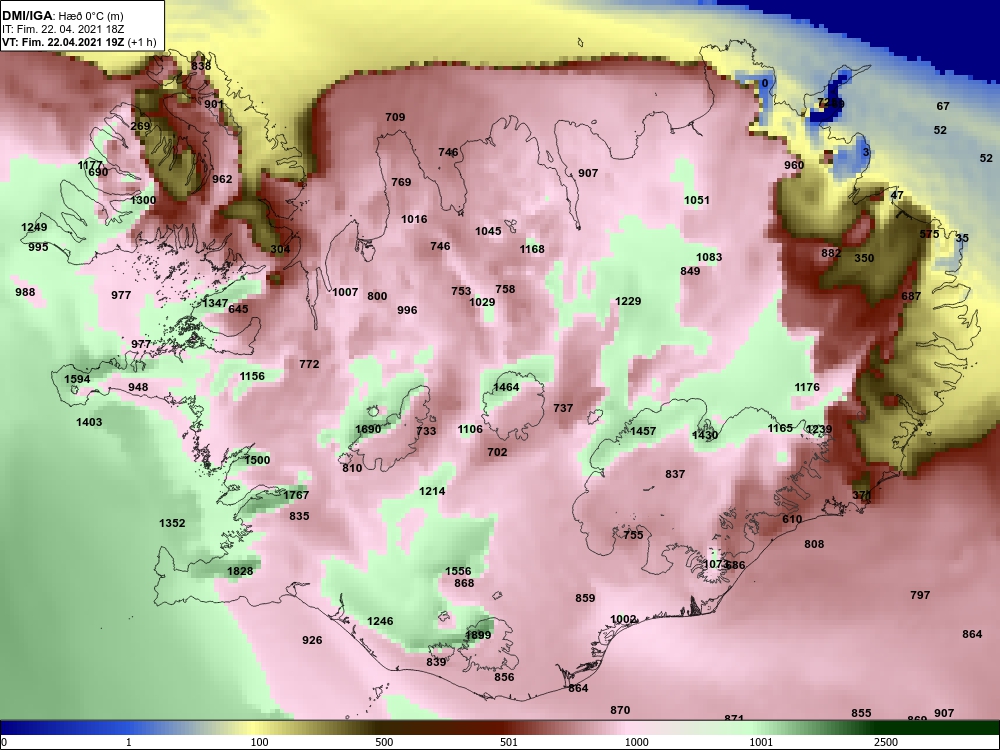This screenshot has width=1000, height=750.
Task: Select the 1347 map label
Action: click(x=214, y=303)
